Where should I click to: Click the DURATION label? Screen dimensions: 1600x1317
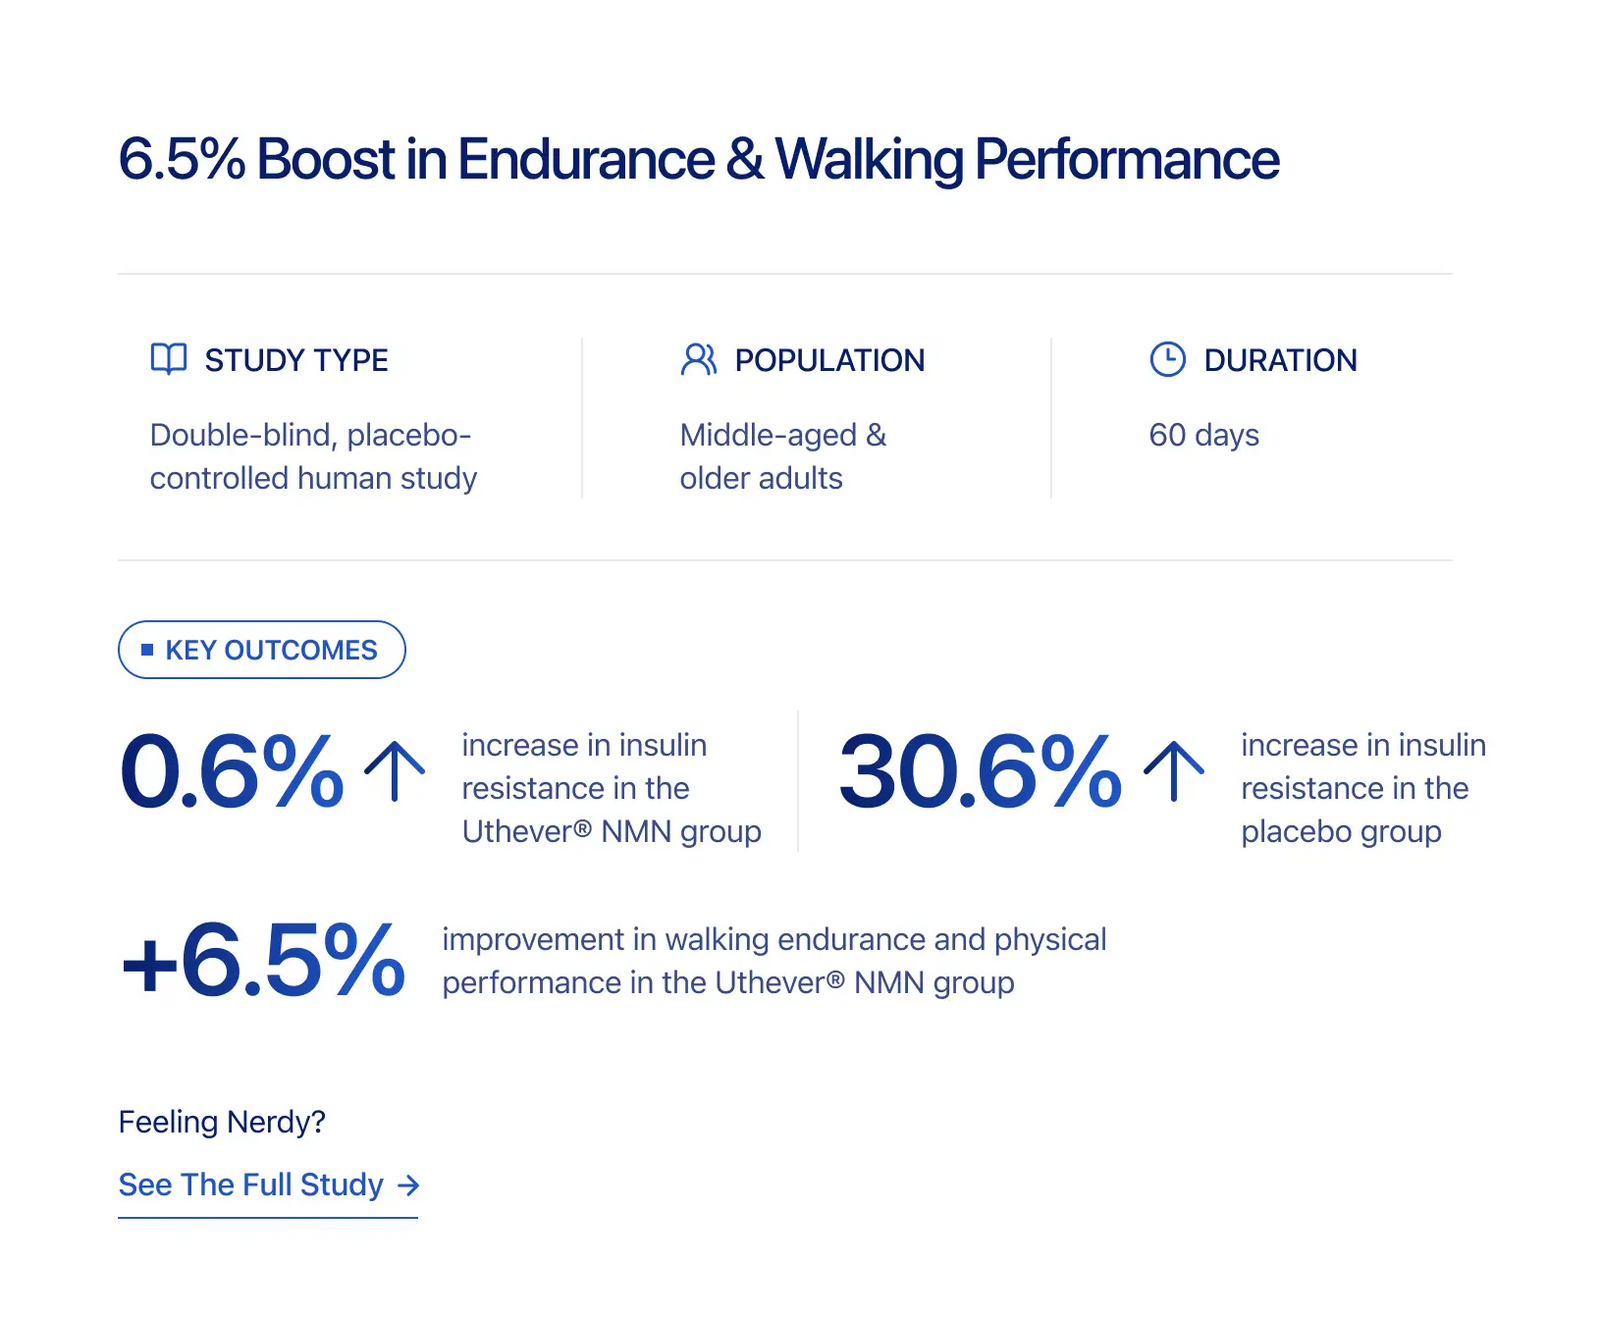[x=1280, y=360]
